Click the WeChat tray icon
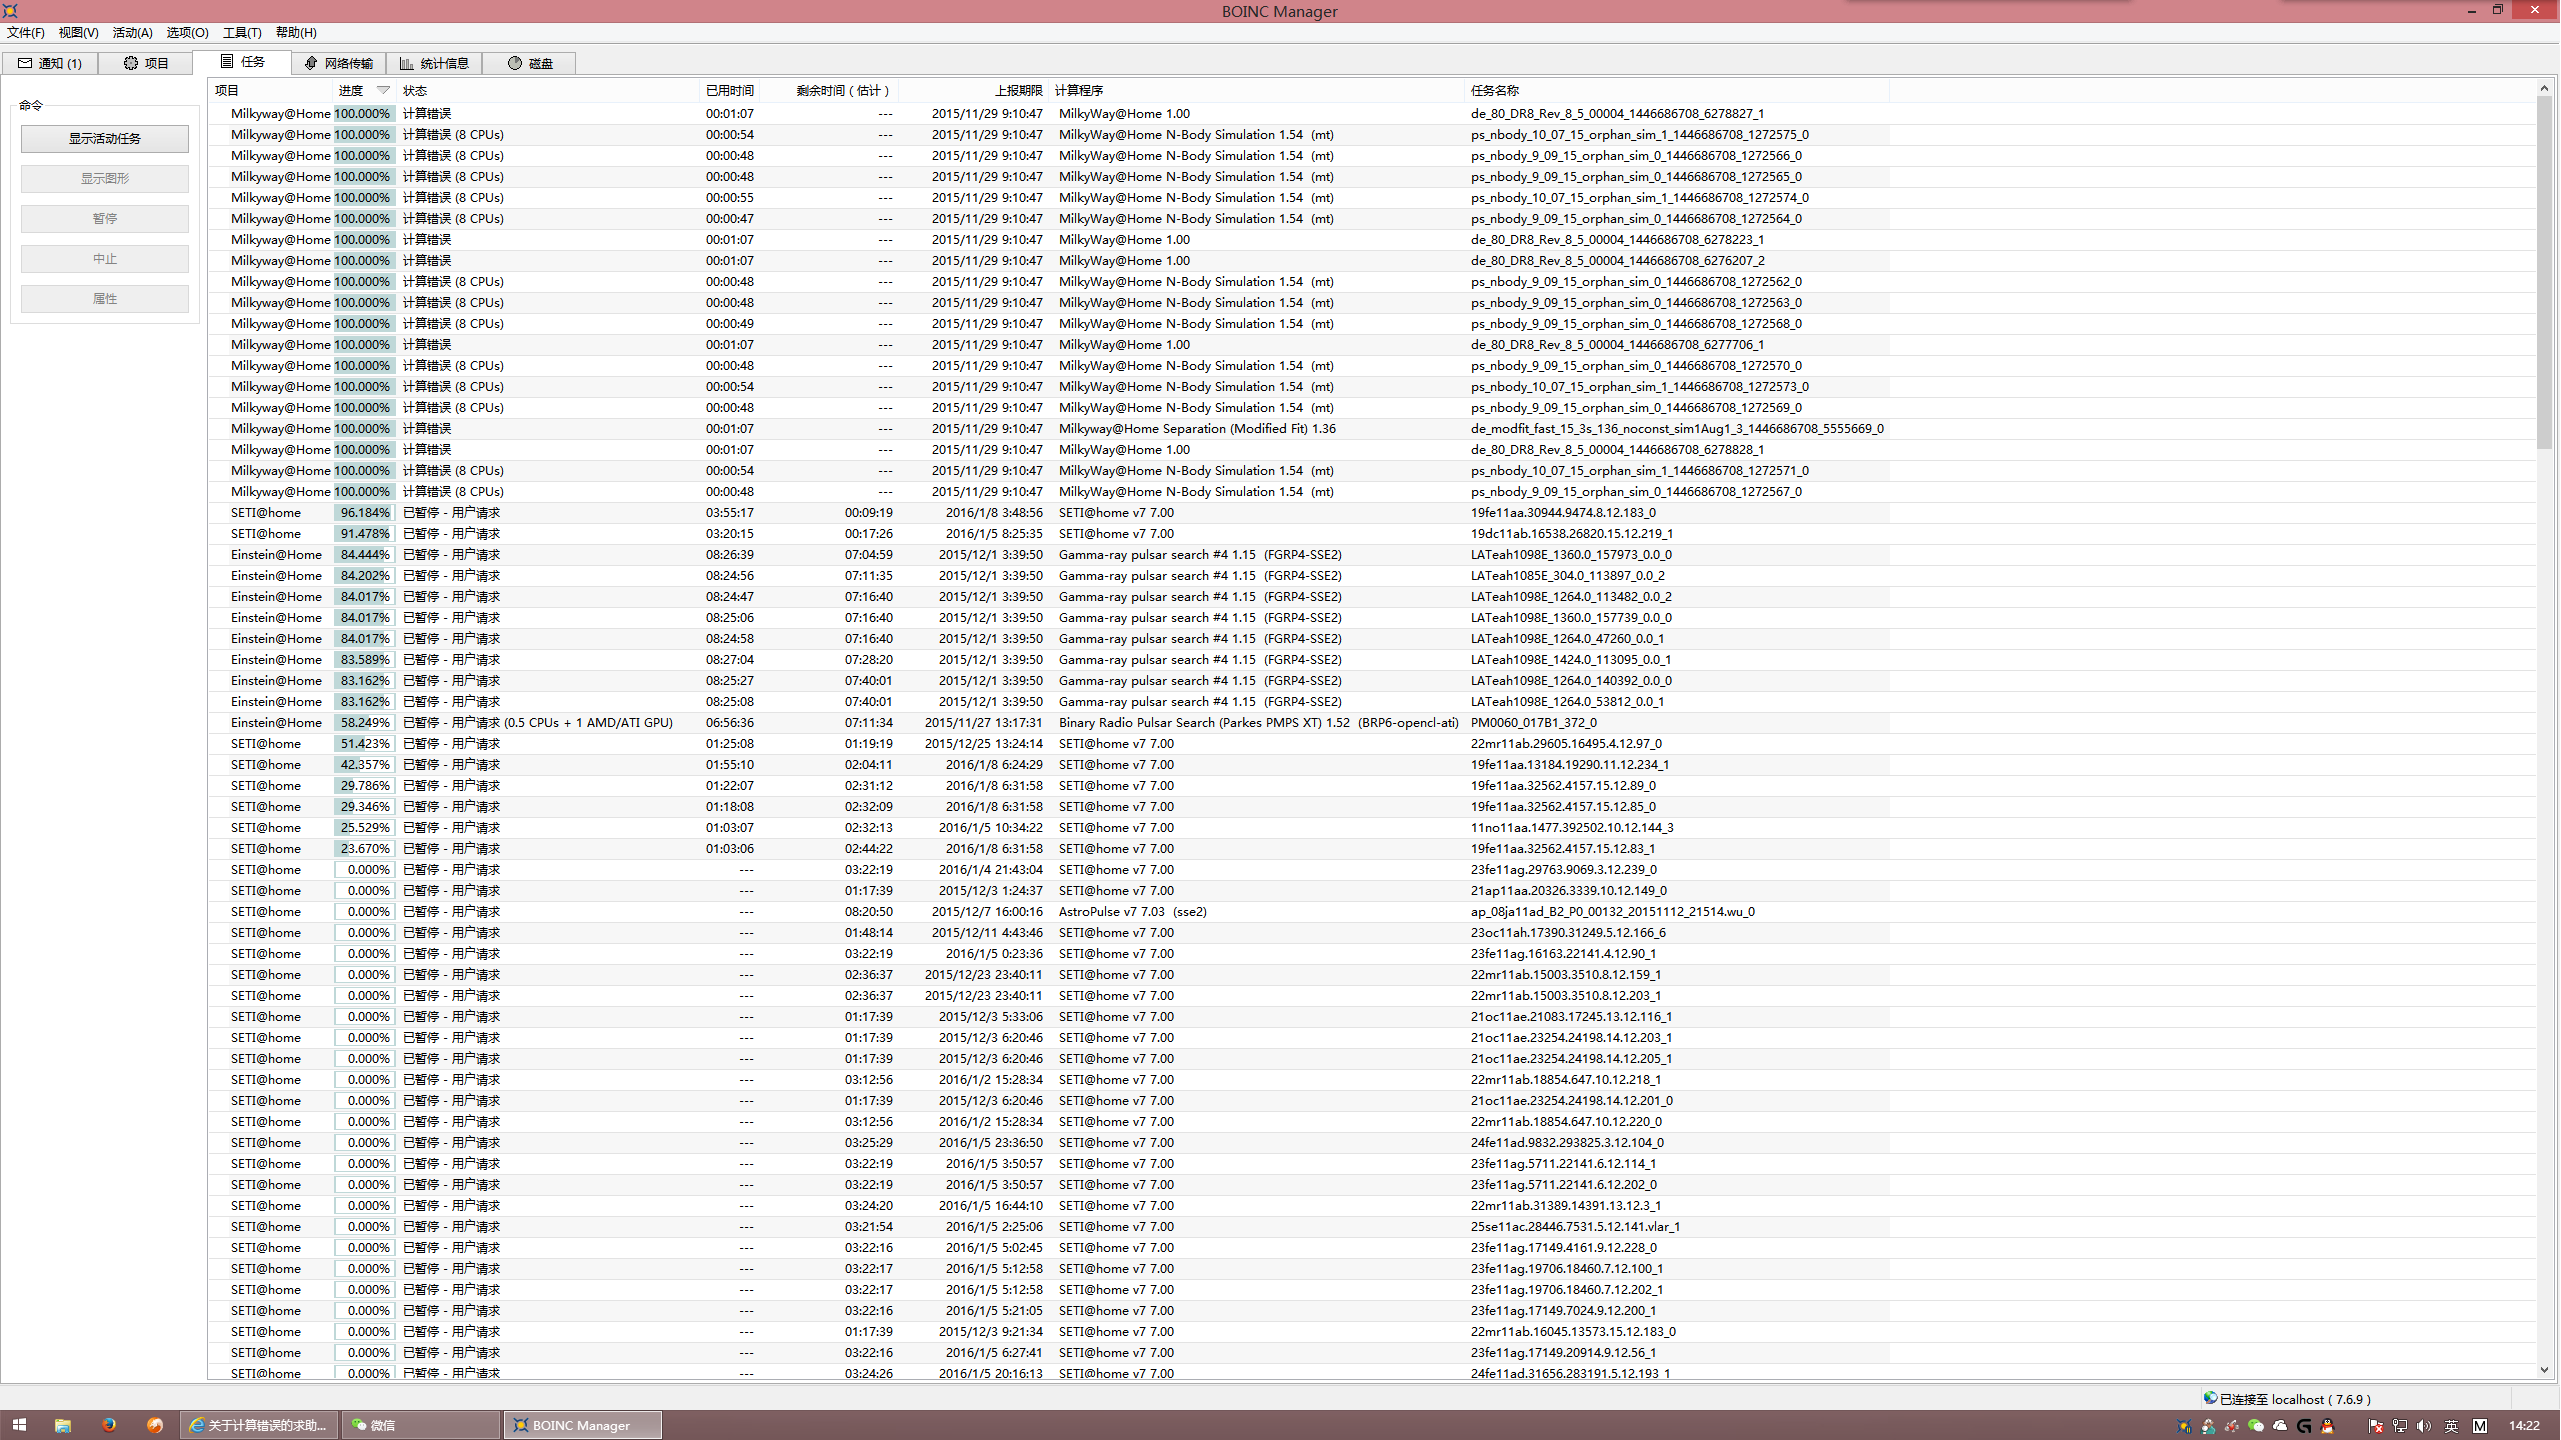Viewport: 2561px width, 1440px height. [2256, 1426]
